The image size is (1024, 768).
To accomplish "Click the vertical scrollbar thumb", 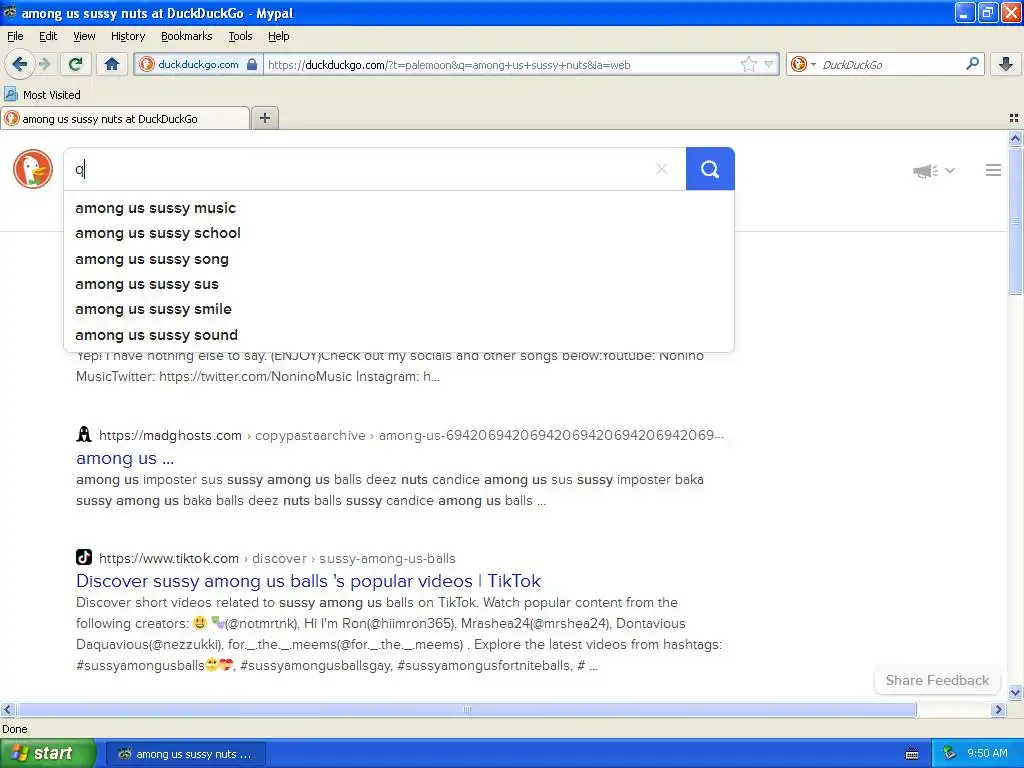I will point(1015,221).
